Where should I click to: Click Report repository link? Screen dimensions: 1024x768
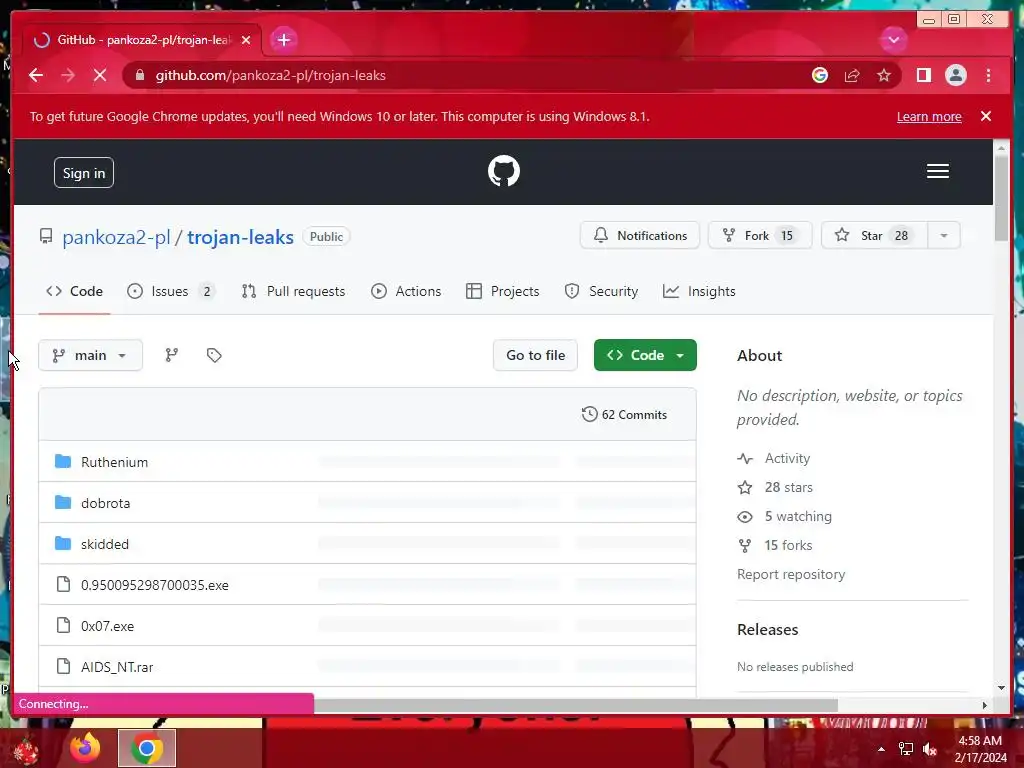(791, 574)
